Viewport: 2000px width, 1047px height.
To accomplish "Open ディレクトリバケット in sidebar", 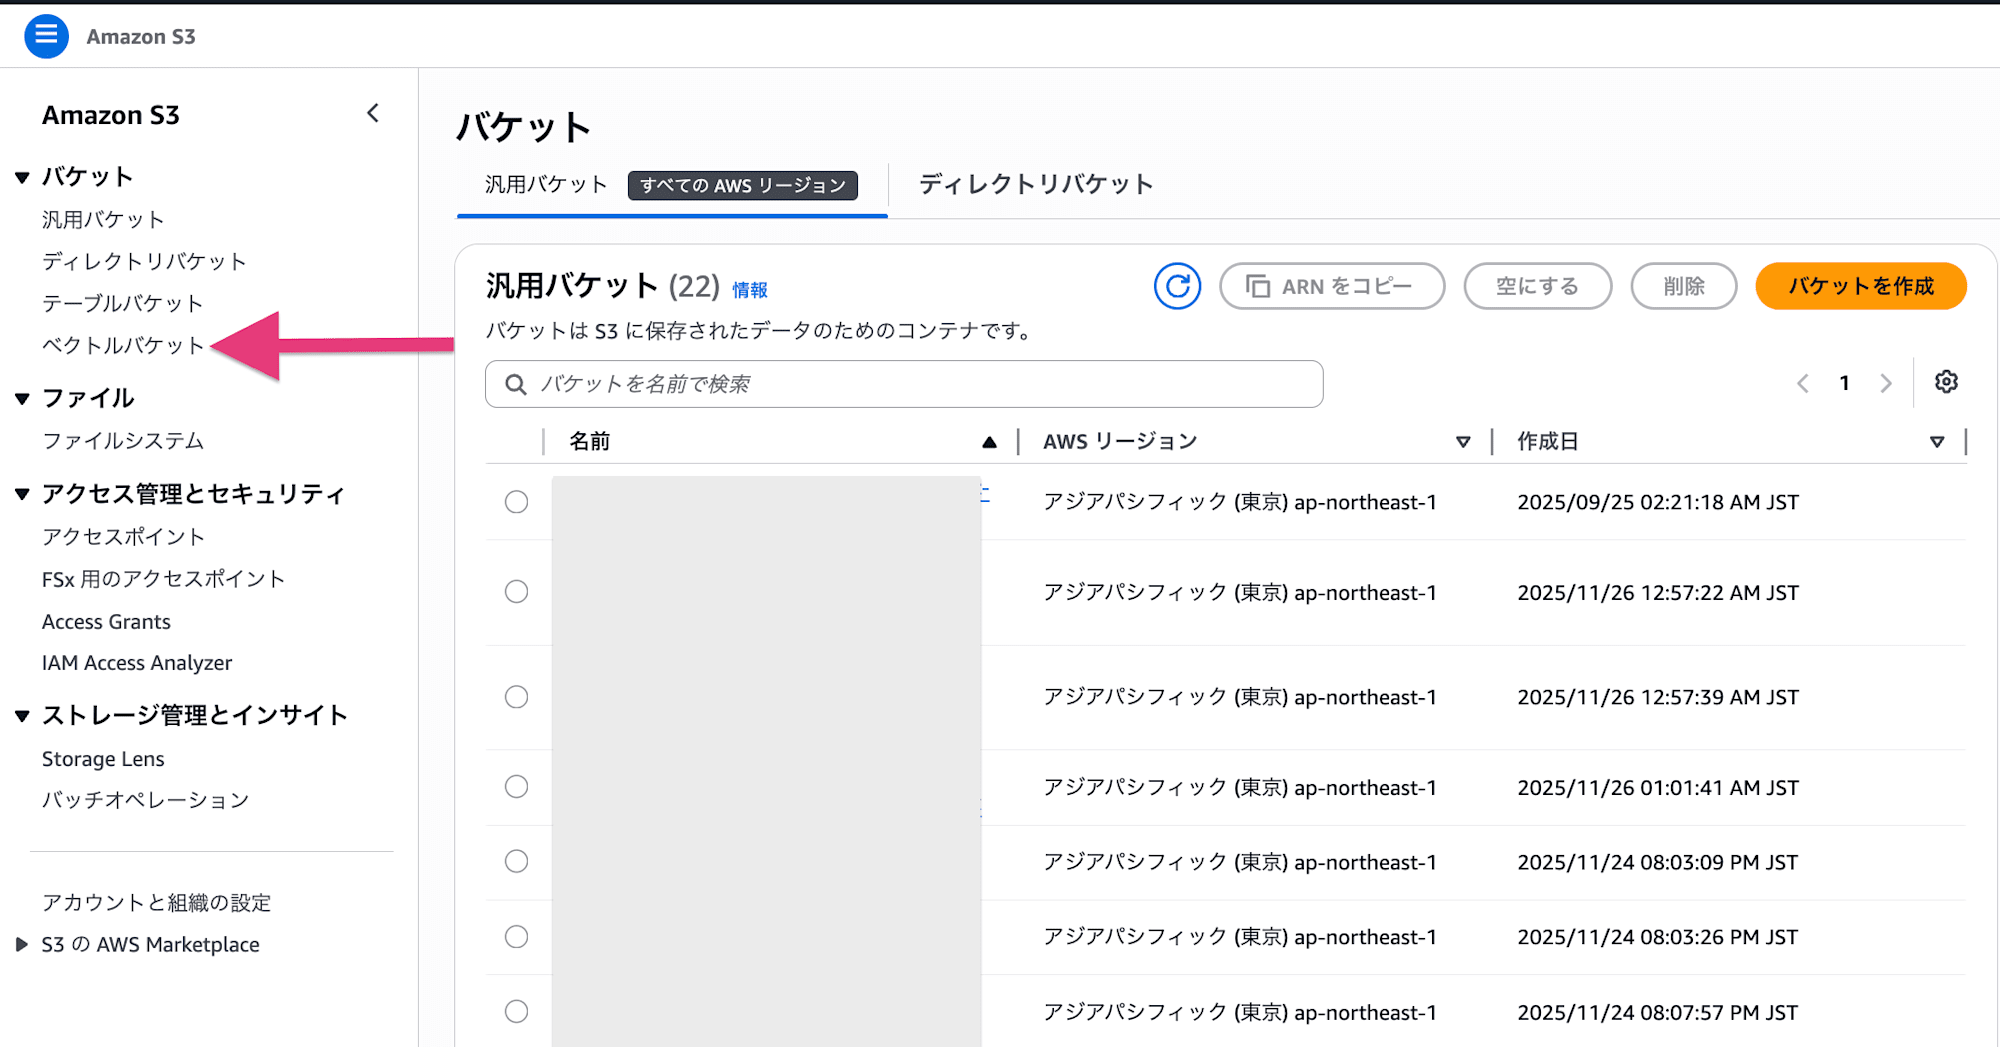I will [x=144, y=262].
